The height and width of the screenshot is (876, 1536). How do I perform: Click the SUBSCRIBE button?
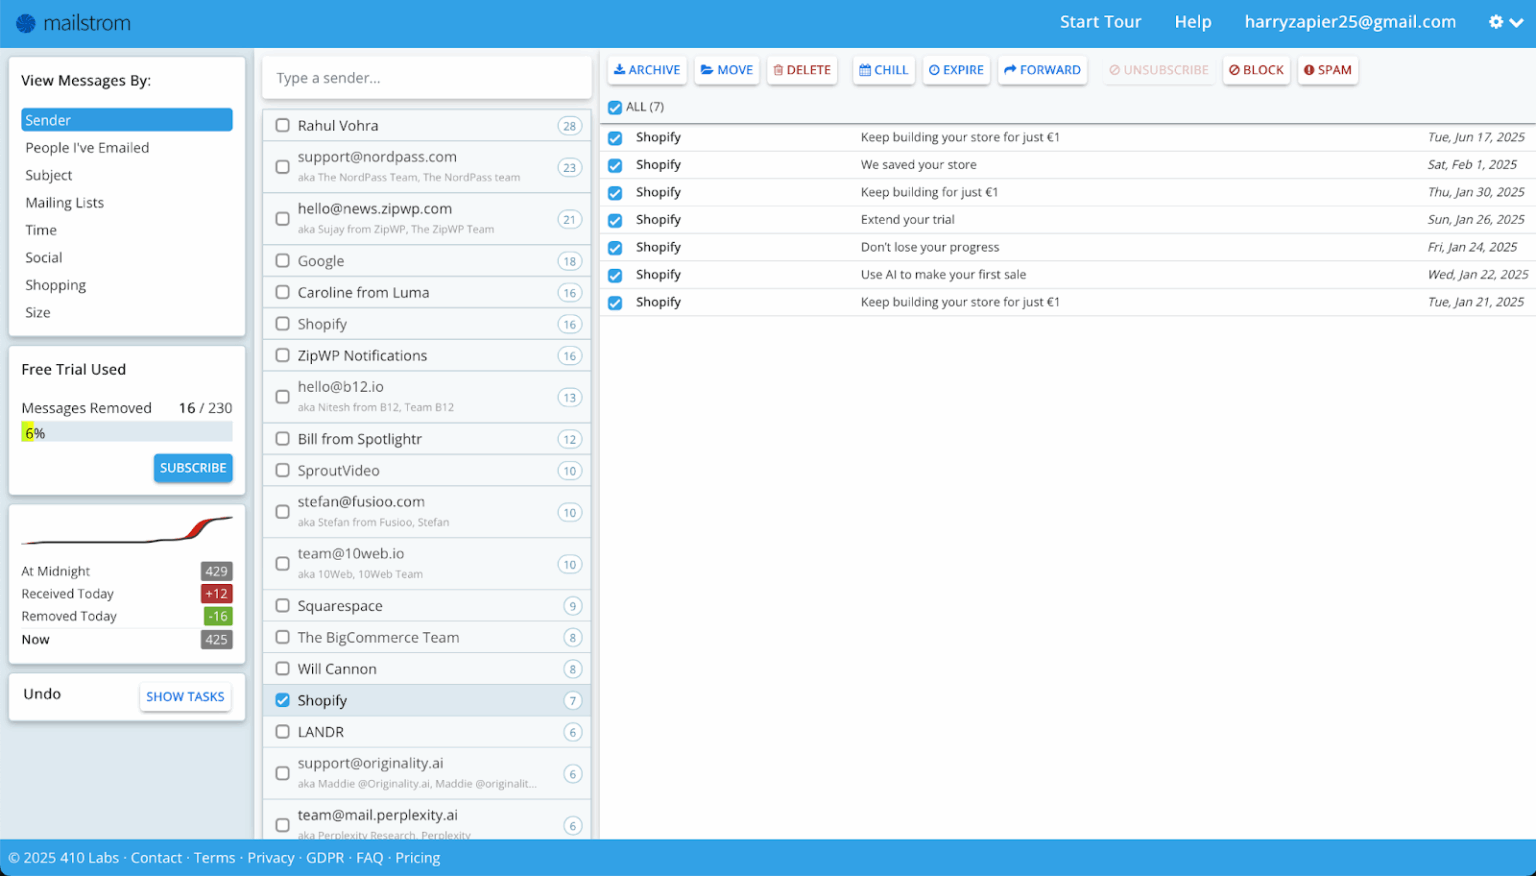coord(192,467)
